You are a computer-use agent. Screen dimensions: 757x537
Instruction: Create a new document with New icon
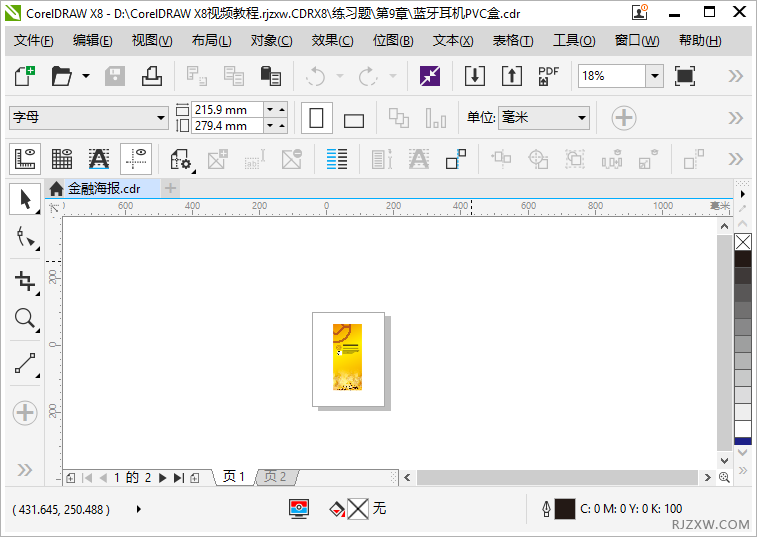pyautogui.click(x=25, y=76)
